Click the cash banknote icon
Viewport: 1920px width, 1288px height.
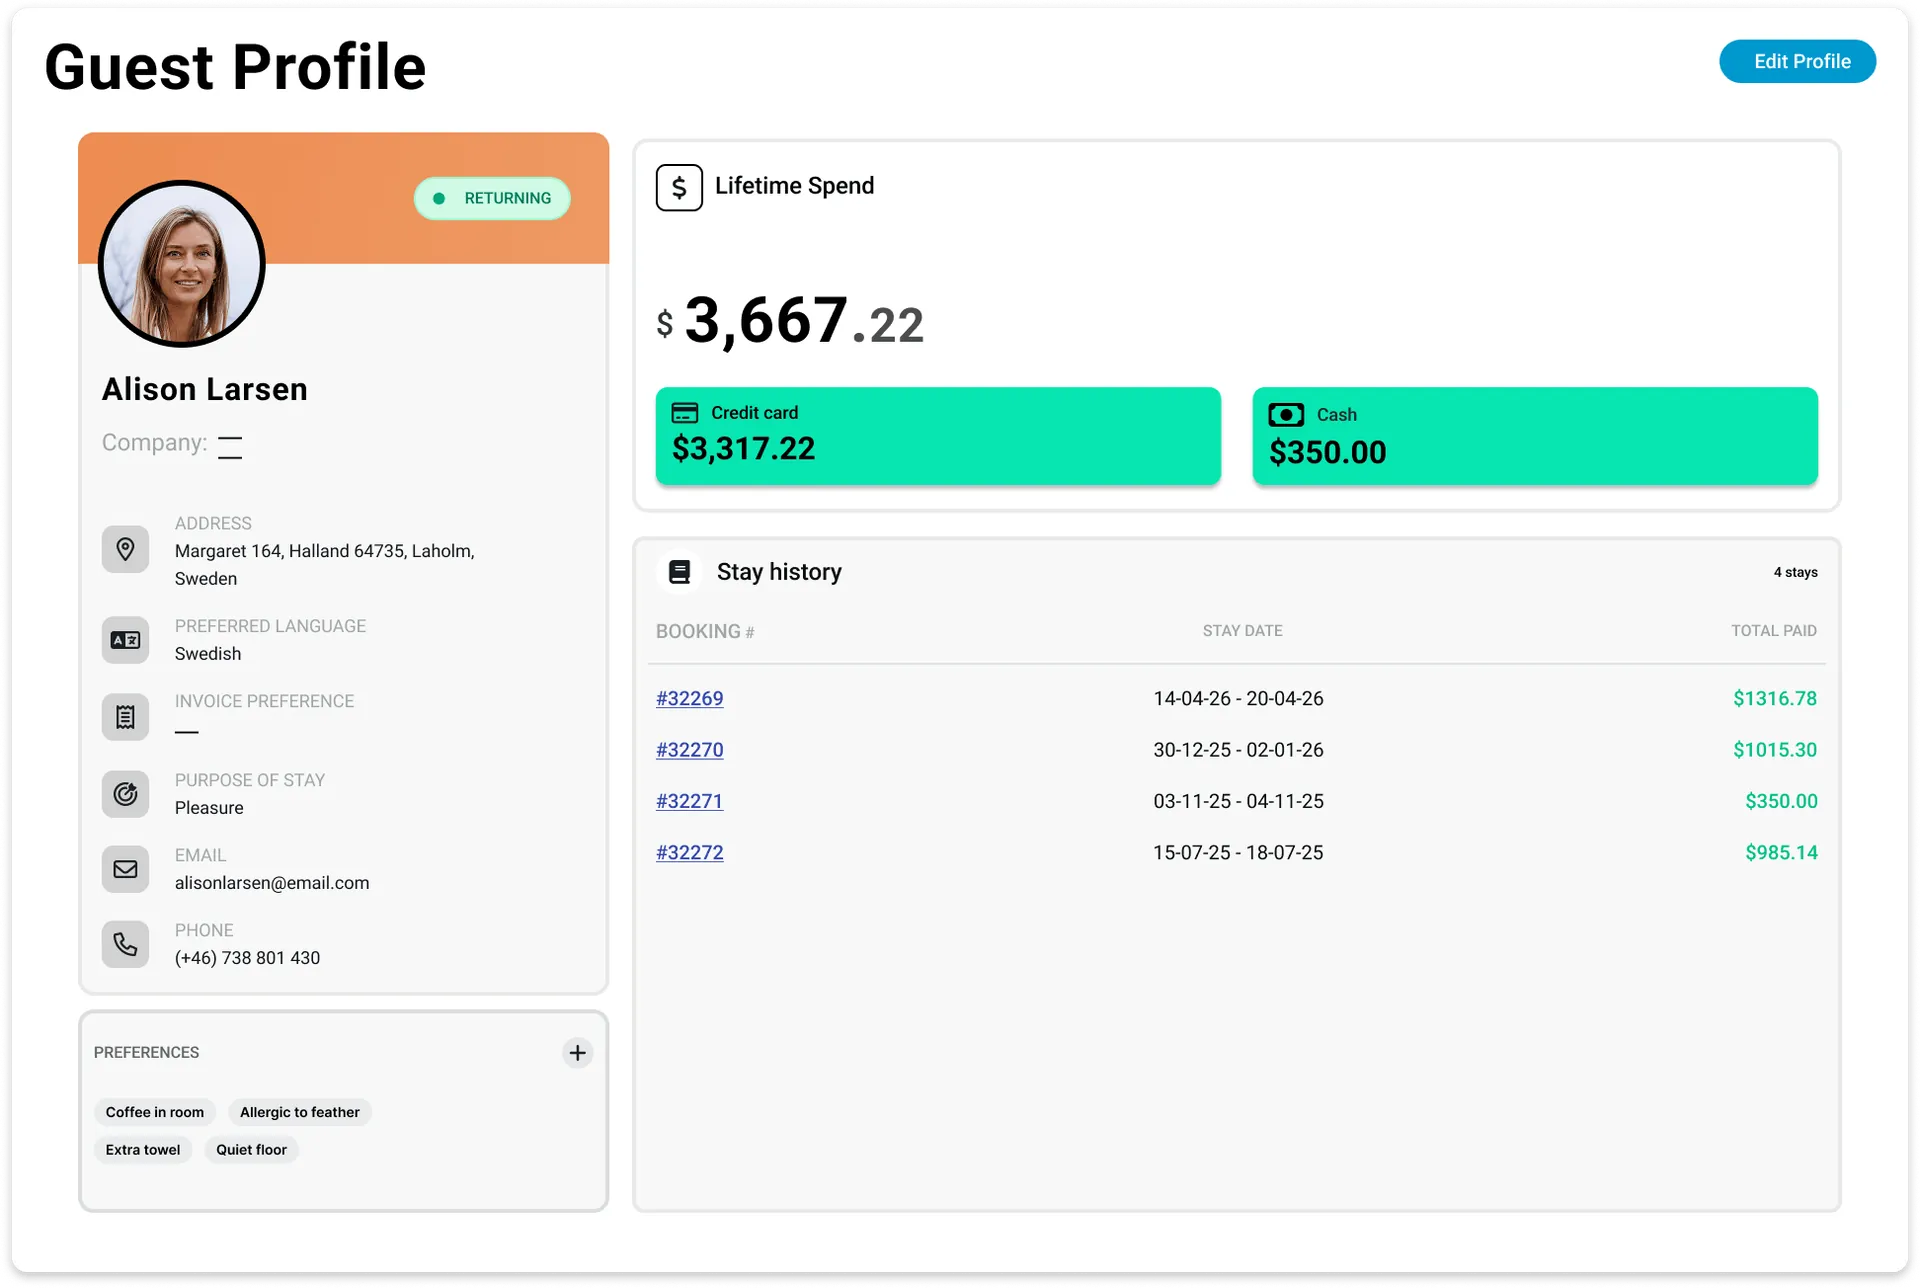[x=1286, y=414]
